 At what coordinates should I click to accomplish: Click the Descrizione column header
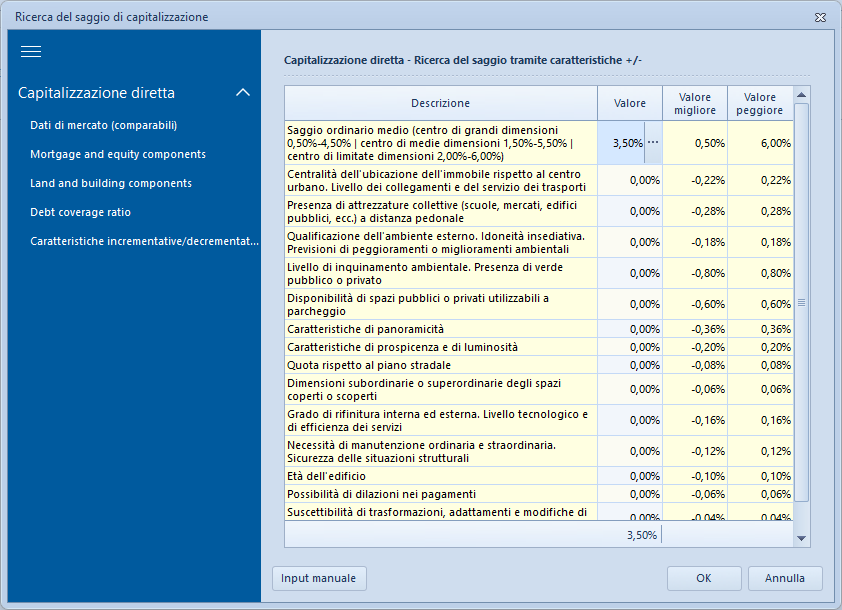(441, 103)
